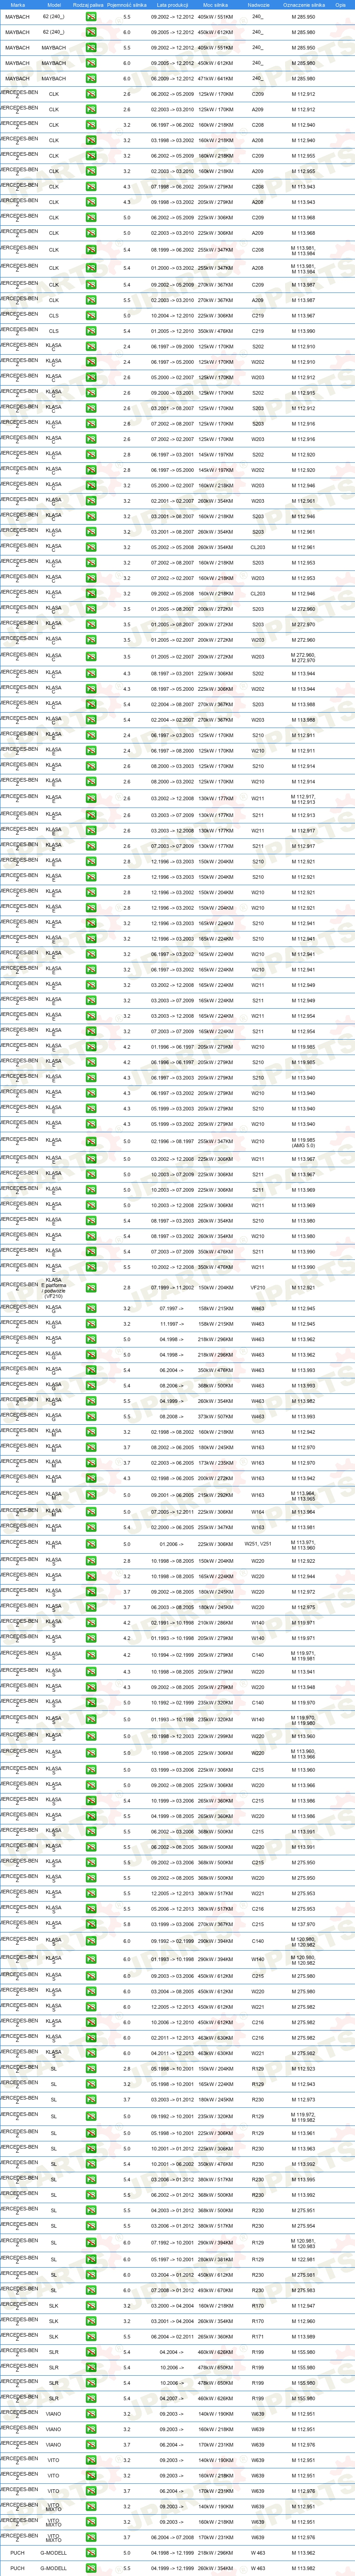Click fuel icon in KLASA M row M 113.942
The image size is (355, 2576).
[x=91, y=1479]
